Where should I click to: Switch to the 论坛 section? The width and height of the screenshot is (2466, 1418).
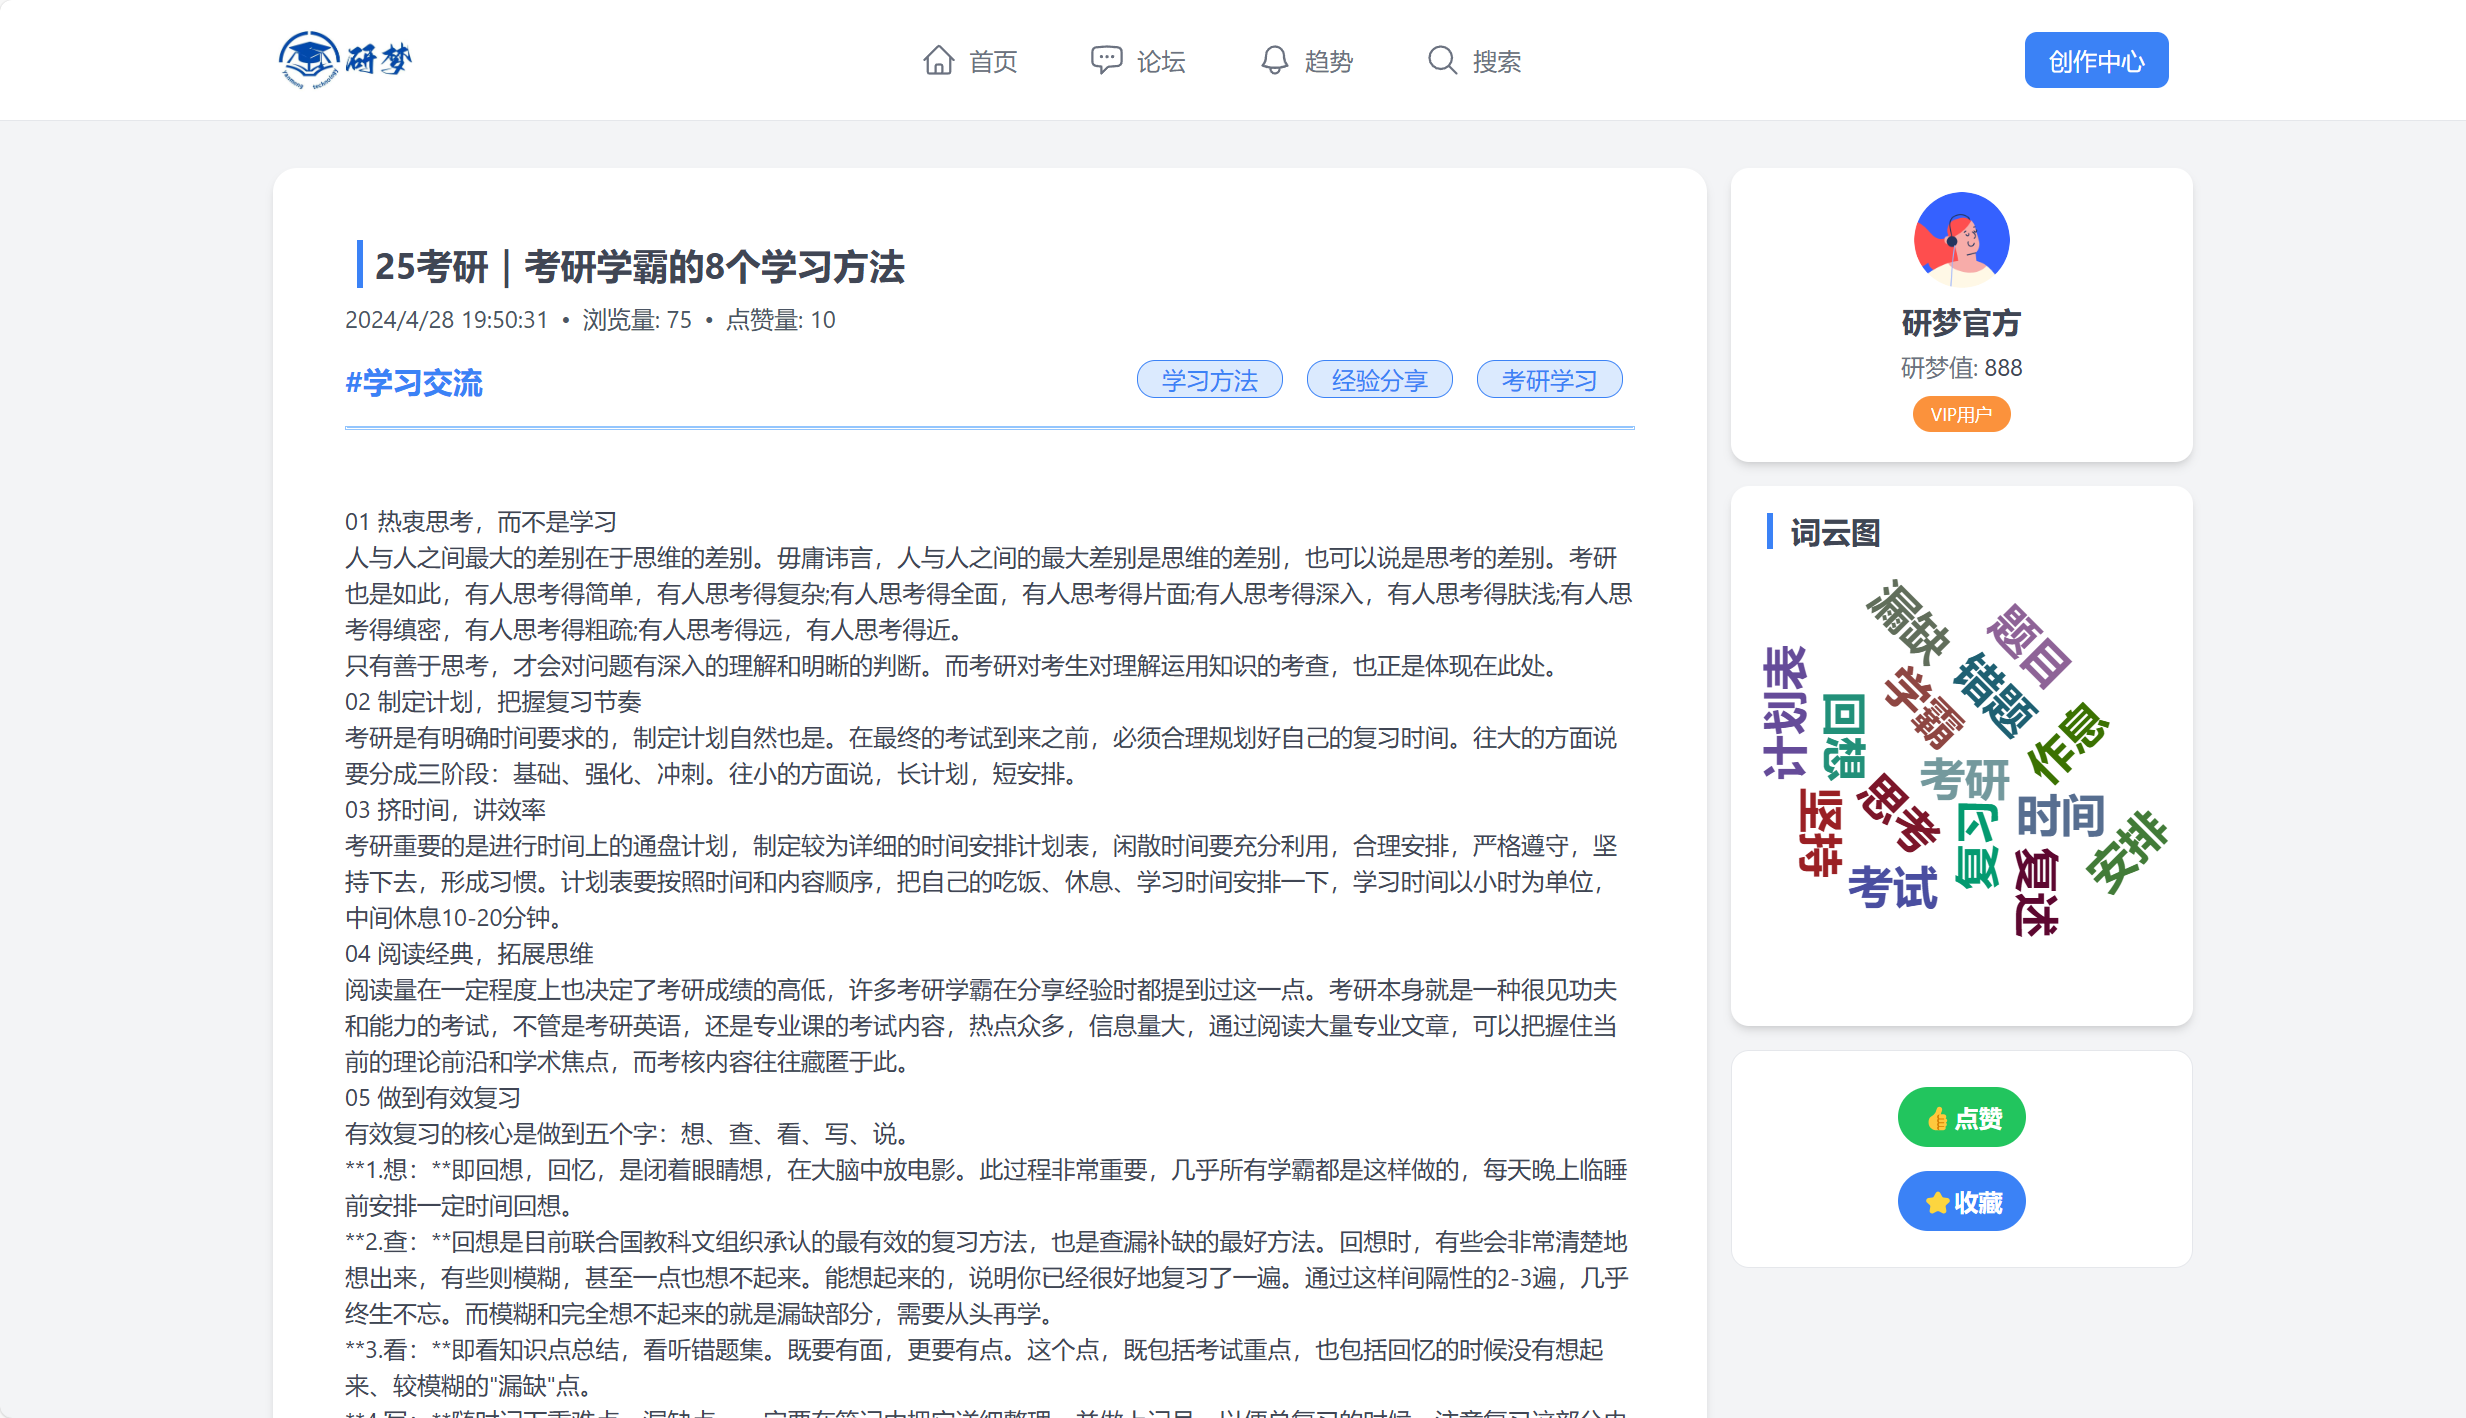(1160, 61)
